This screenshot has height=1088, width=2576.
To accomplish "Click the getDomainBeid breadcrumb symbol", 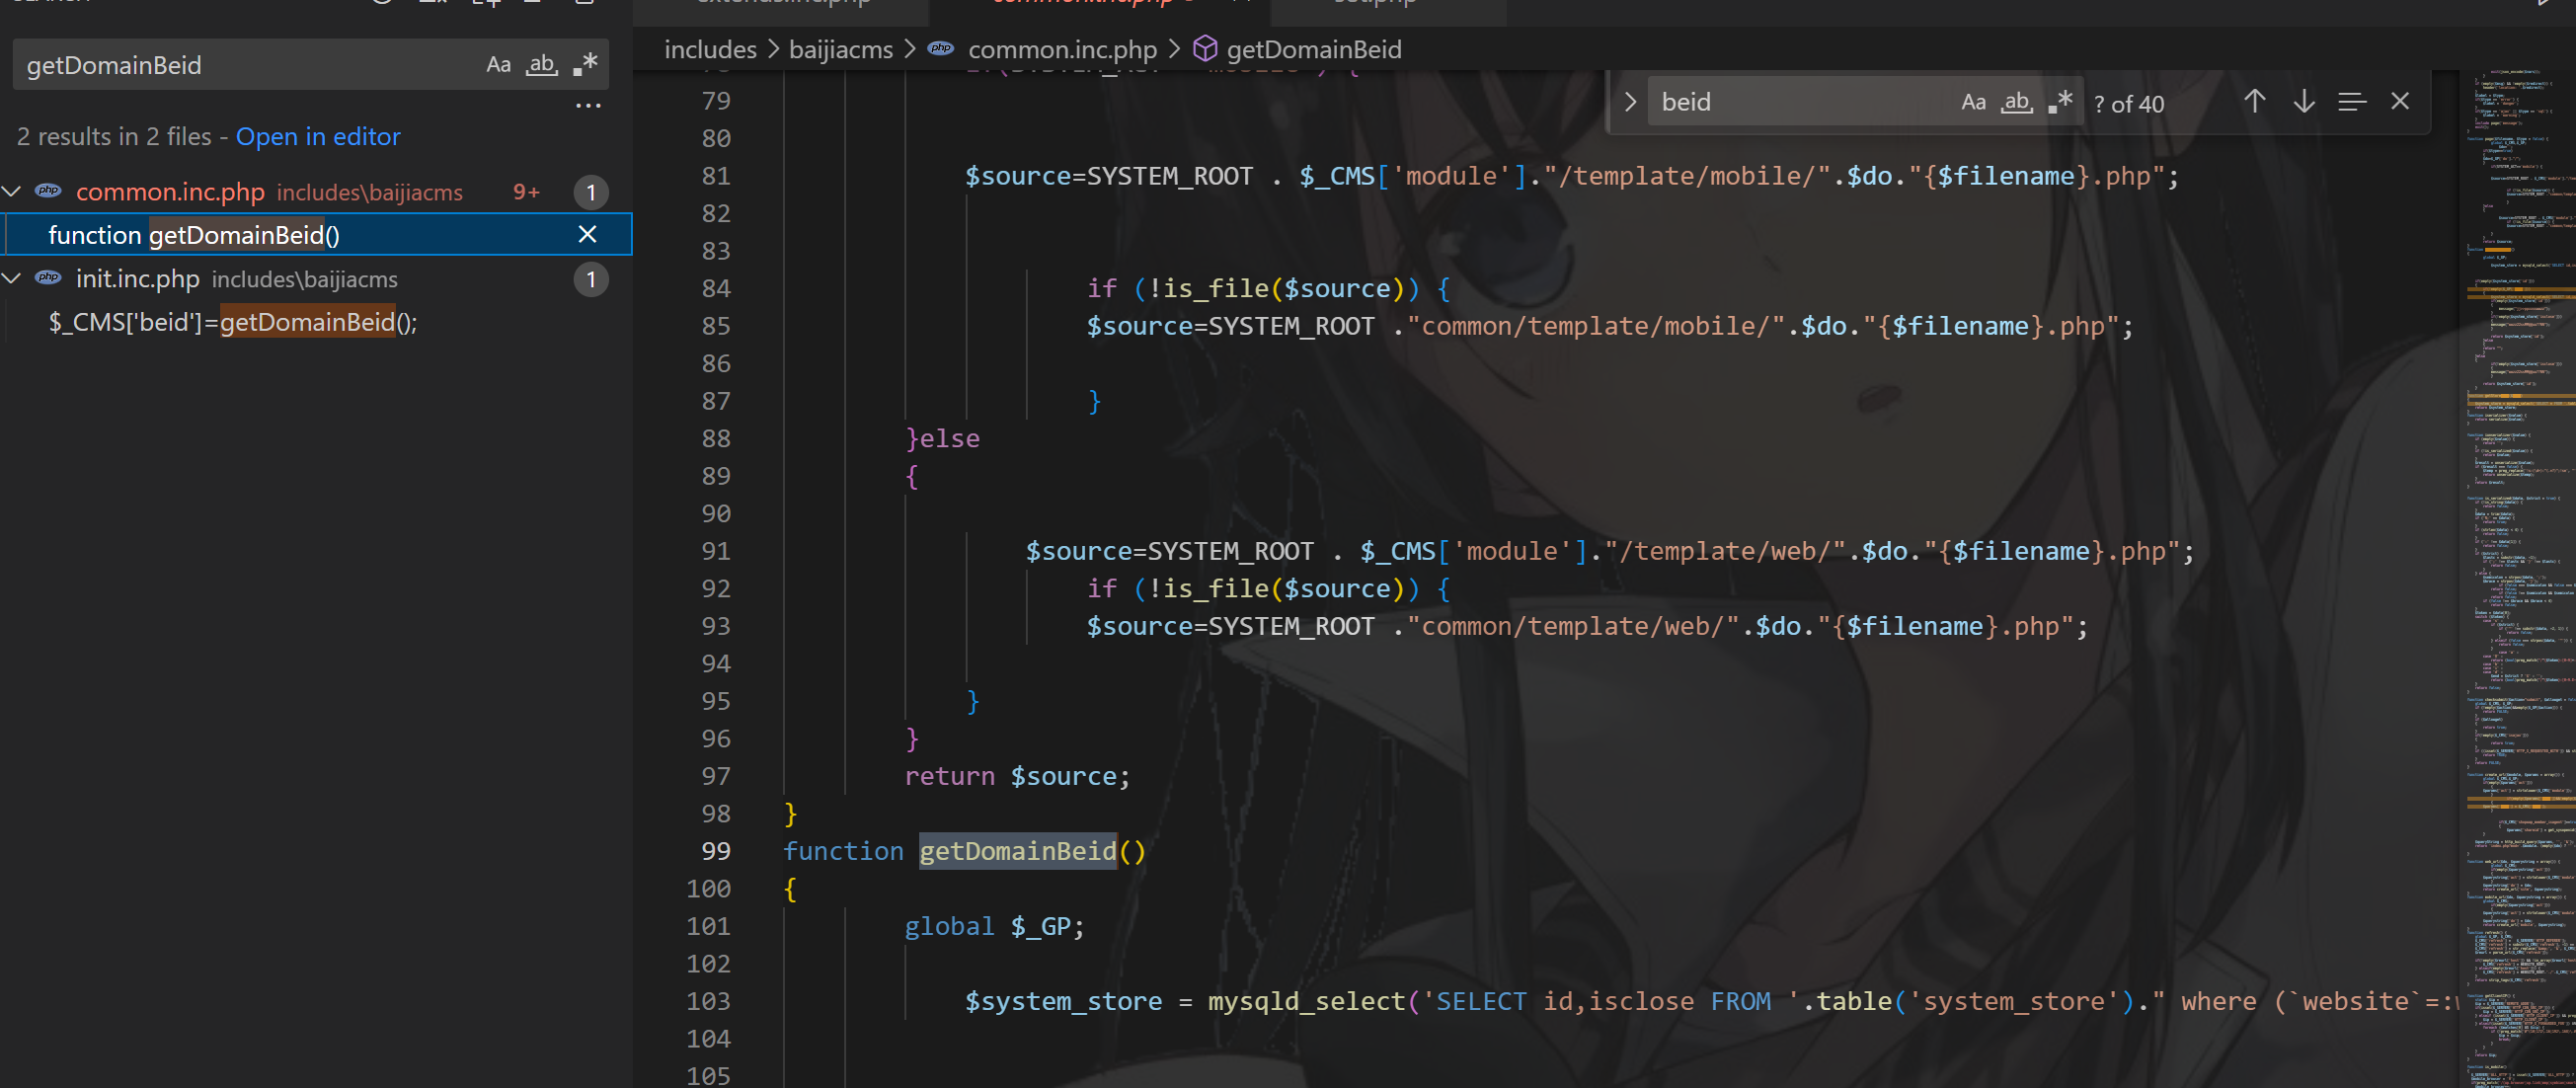I will pos(1313,49).
